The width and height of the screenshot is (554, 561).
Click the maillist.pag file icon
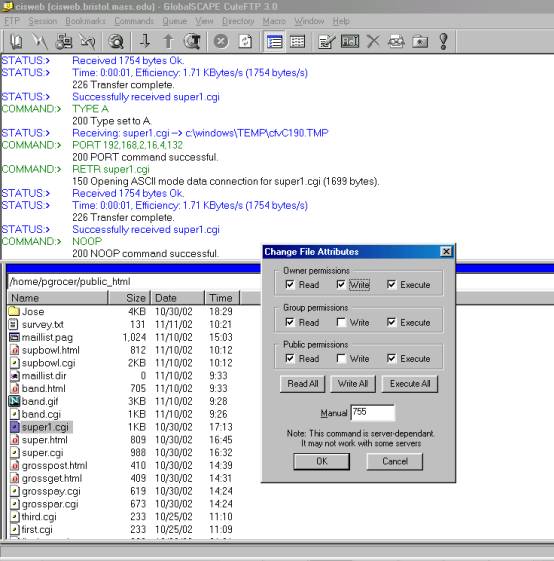(x=14, y=337)
